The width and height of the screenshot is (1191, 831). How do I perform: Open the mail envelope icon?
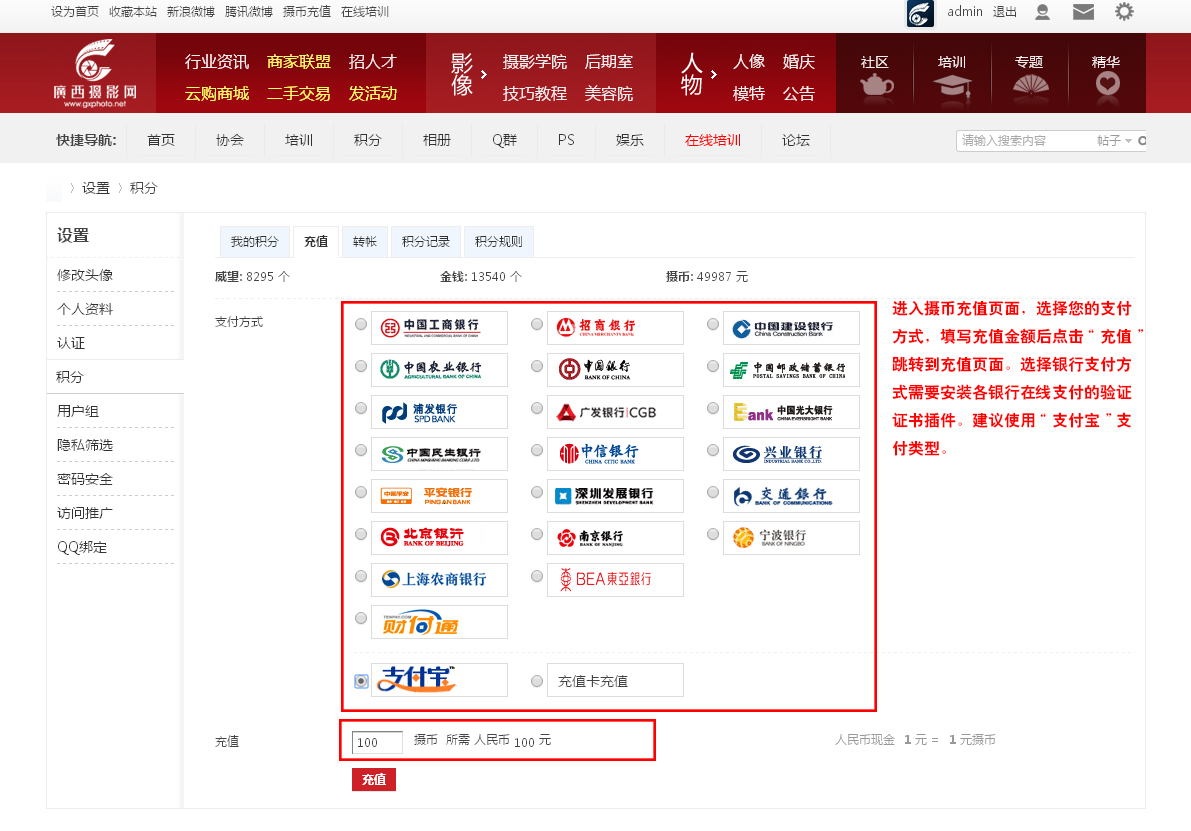pyautogui.click(x=1083, y=12)
